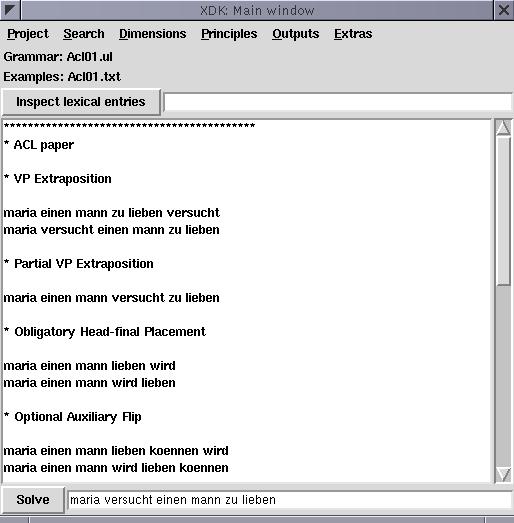Click the scrollbar trough below the thumb
514x523 pixels.
tap(503, 375)
